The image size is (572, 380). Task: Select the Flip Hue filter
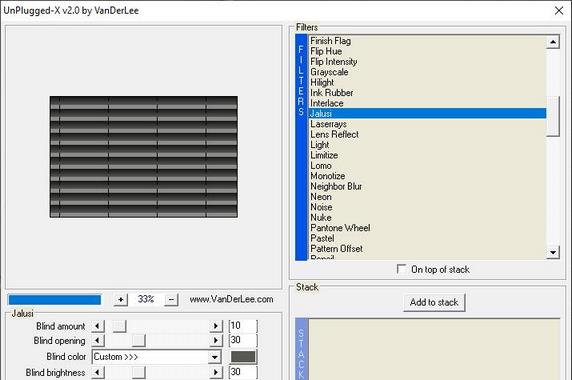point(427,51)
